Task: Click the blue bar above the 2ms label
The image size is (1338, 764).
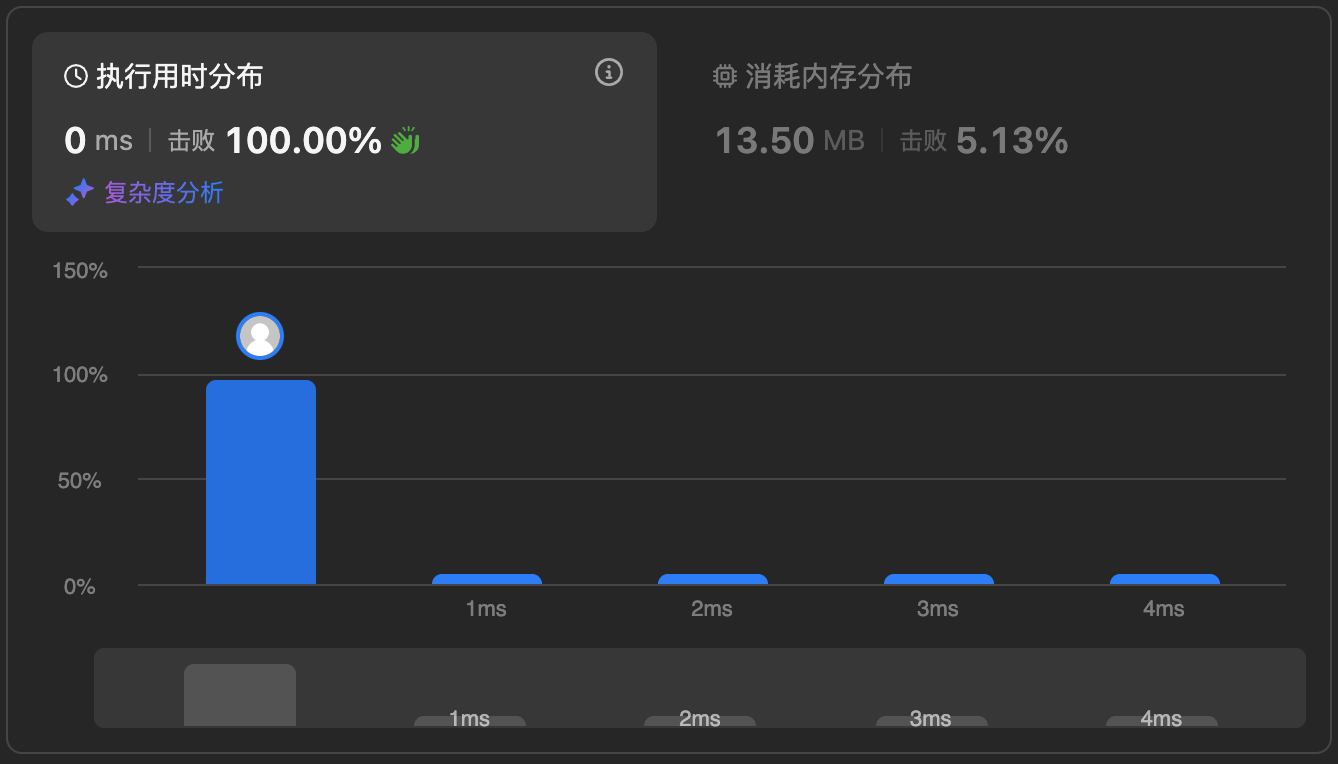Action: [713, 579]
